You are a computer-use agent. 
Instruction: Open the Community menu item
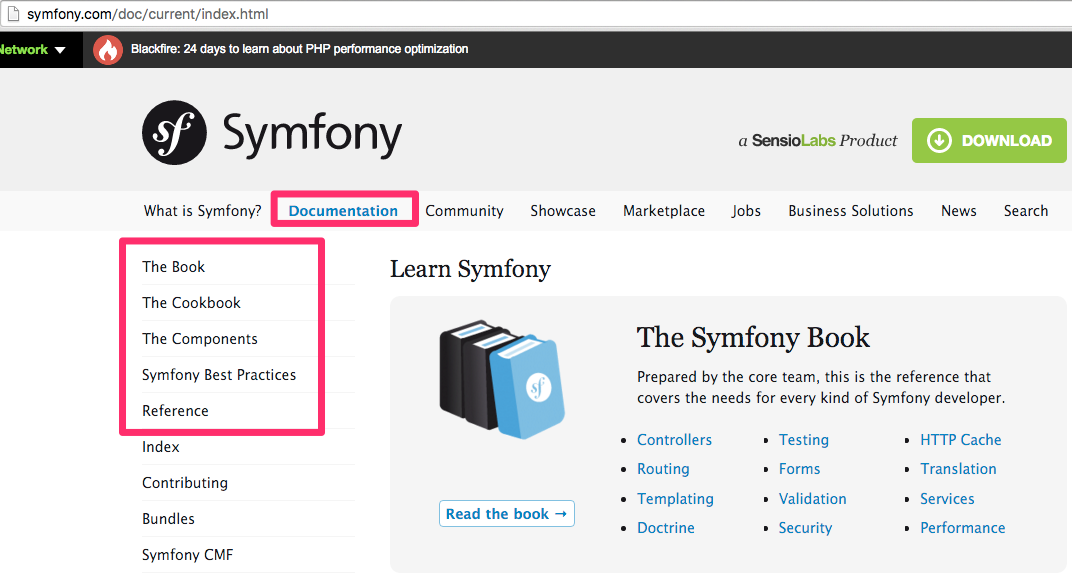(464, 211)
